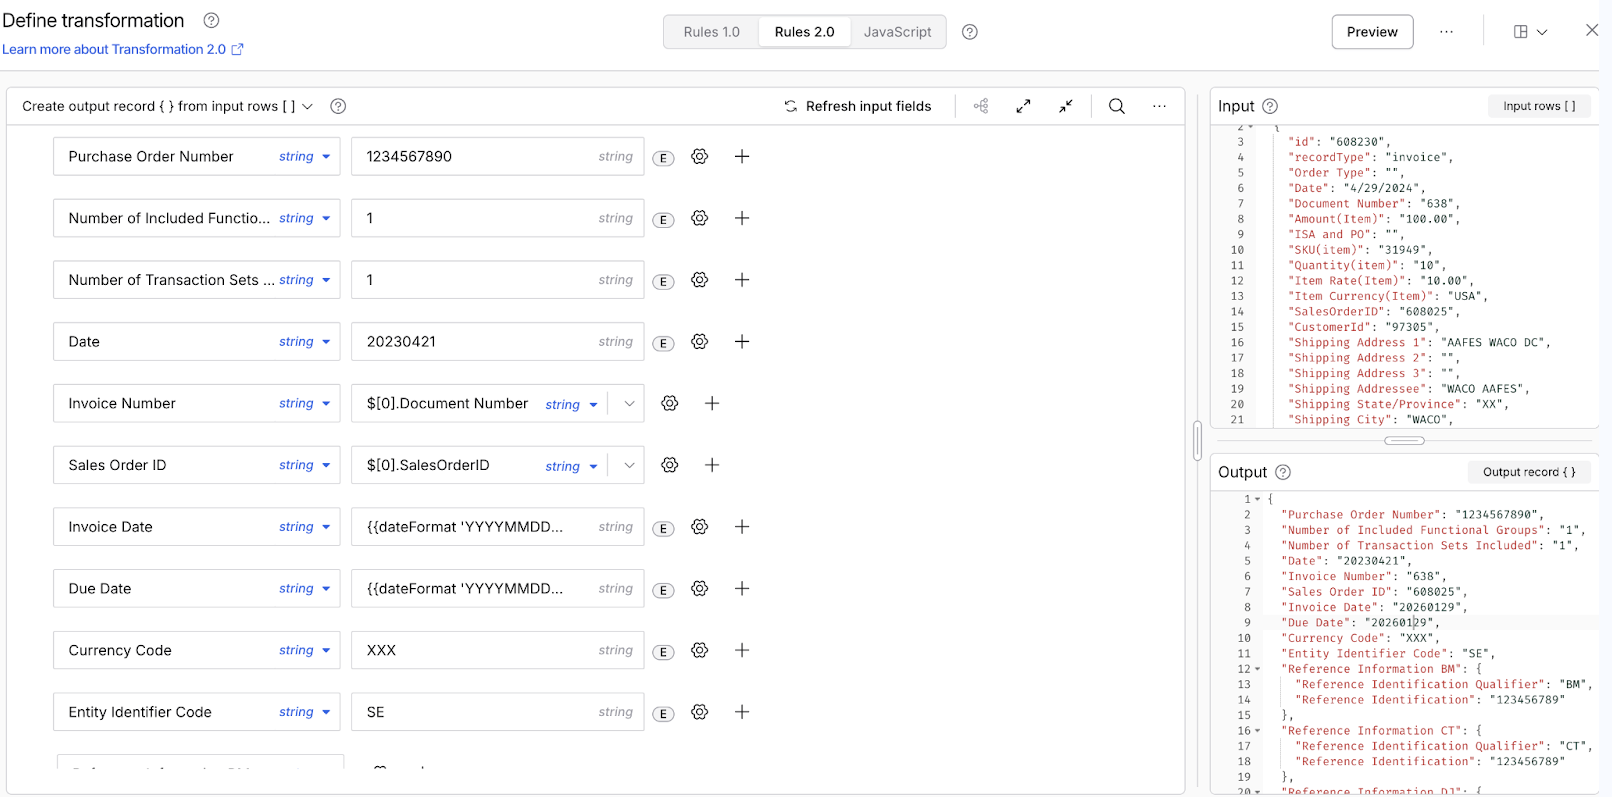Add row after Invoice Number
The image size is (1612, 797).
coord(712,403)
